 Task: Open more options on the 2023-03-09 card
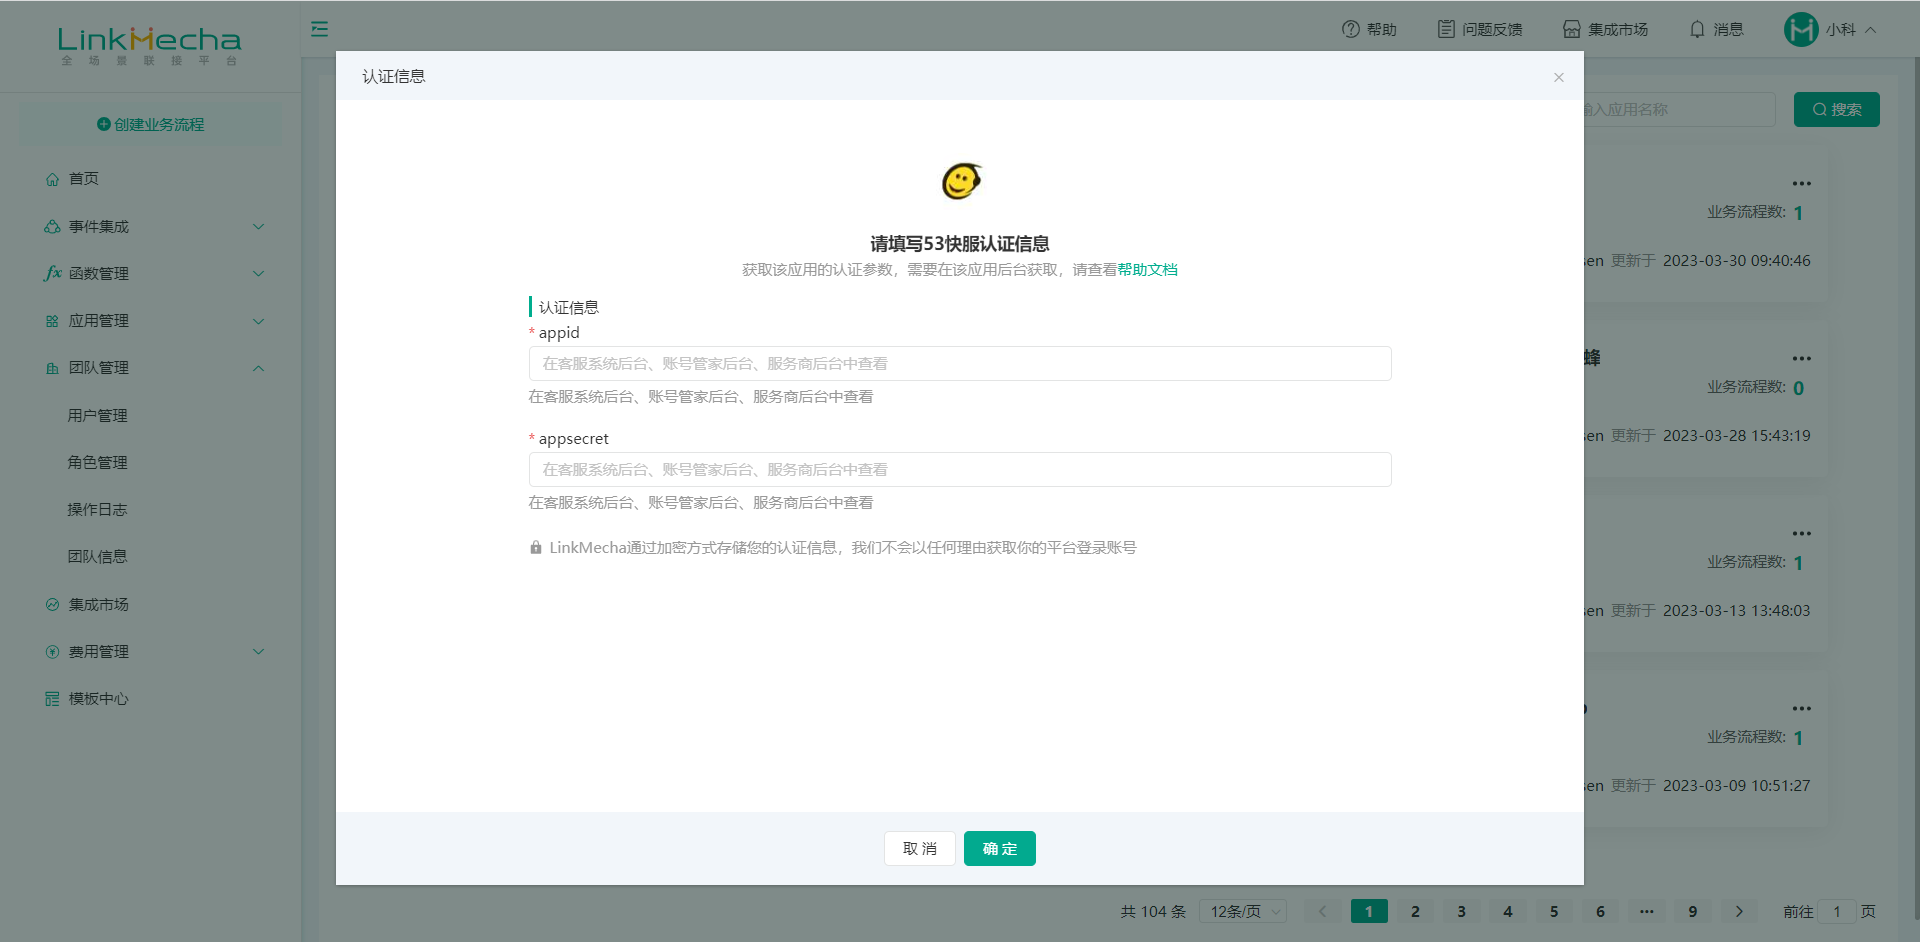pos(1802,709)
